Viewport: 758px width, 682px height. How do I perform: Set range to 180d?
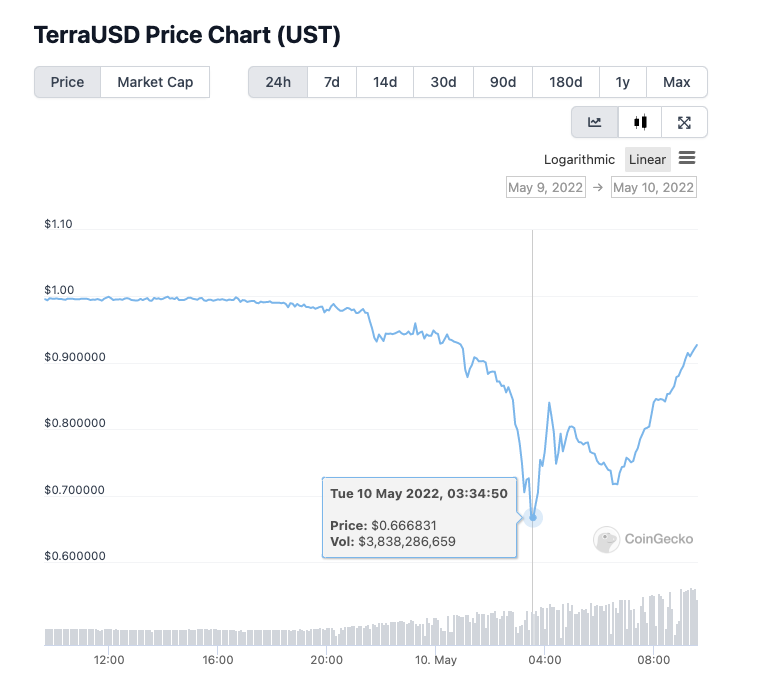pyautogui.click(x=566, y=82)
